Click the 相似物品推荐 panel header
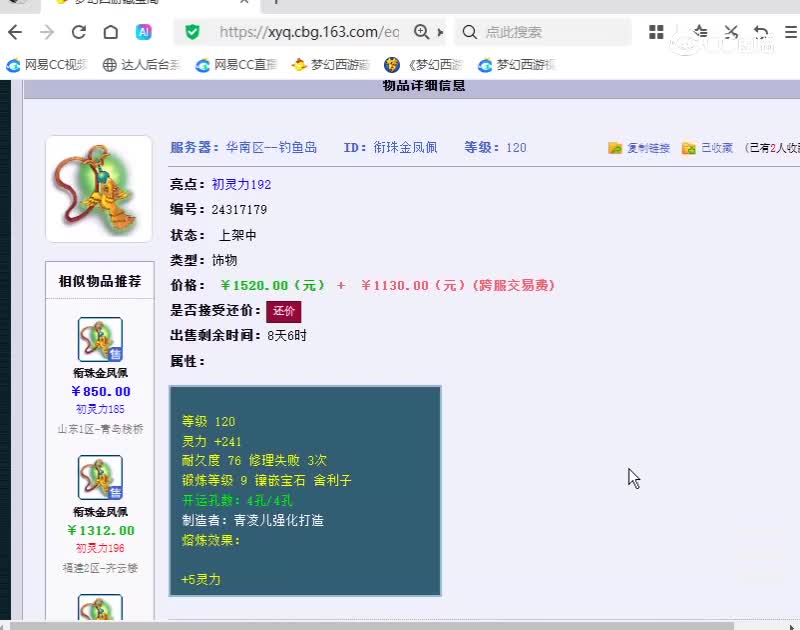800x630 pixels. point(99,281)
